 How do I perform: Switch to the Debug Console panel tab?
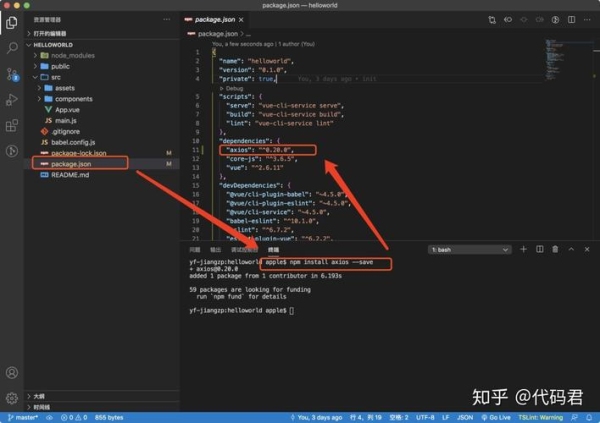(x=245, y=250)
